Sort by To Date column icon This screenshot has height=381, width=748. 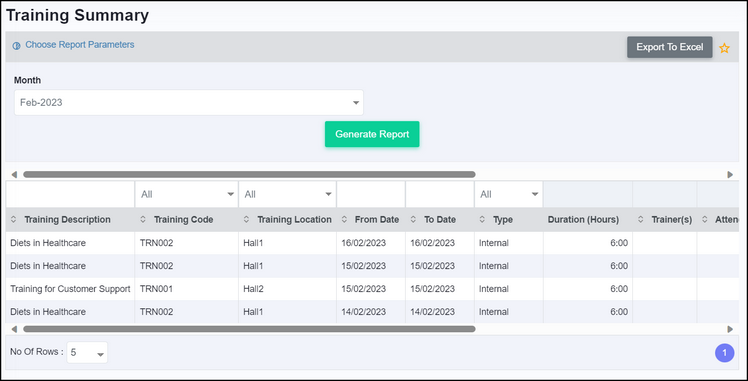(x=414, y=220)
